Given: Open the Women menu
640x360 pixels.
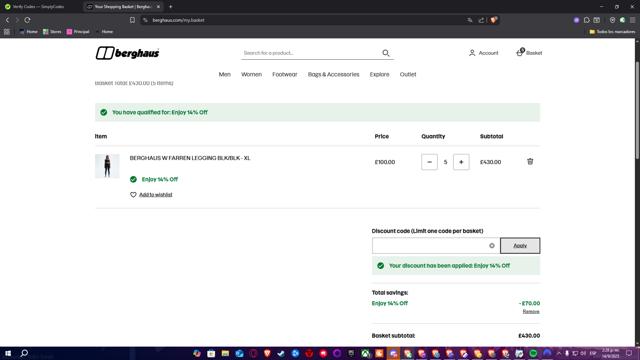Looking at the screenshot, I should coord(251,74).
